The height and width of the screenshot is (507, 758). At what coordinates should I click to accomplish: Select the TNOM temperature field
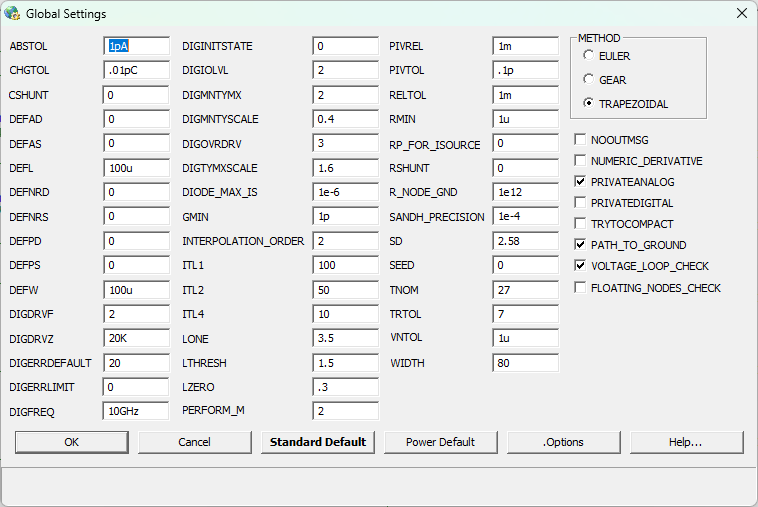(x=525, y=289)
